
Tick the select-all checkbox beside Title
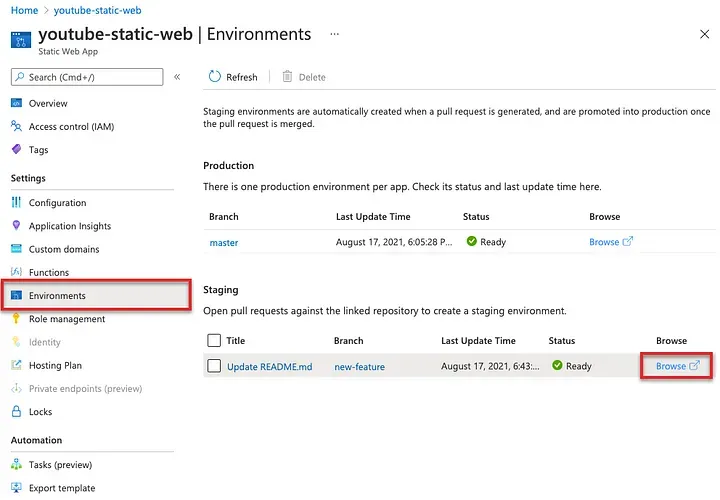click(214, 340)
